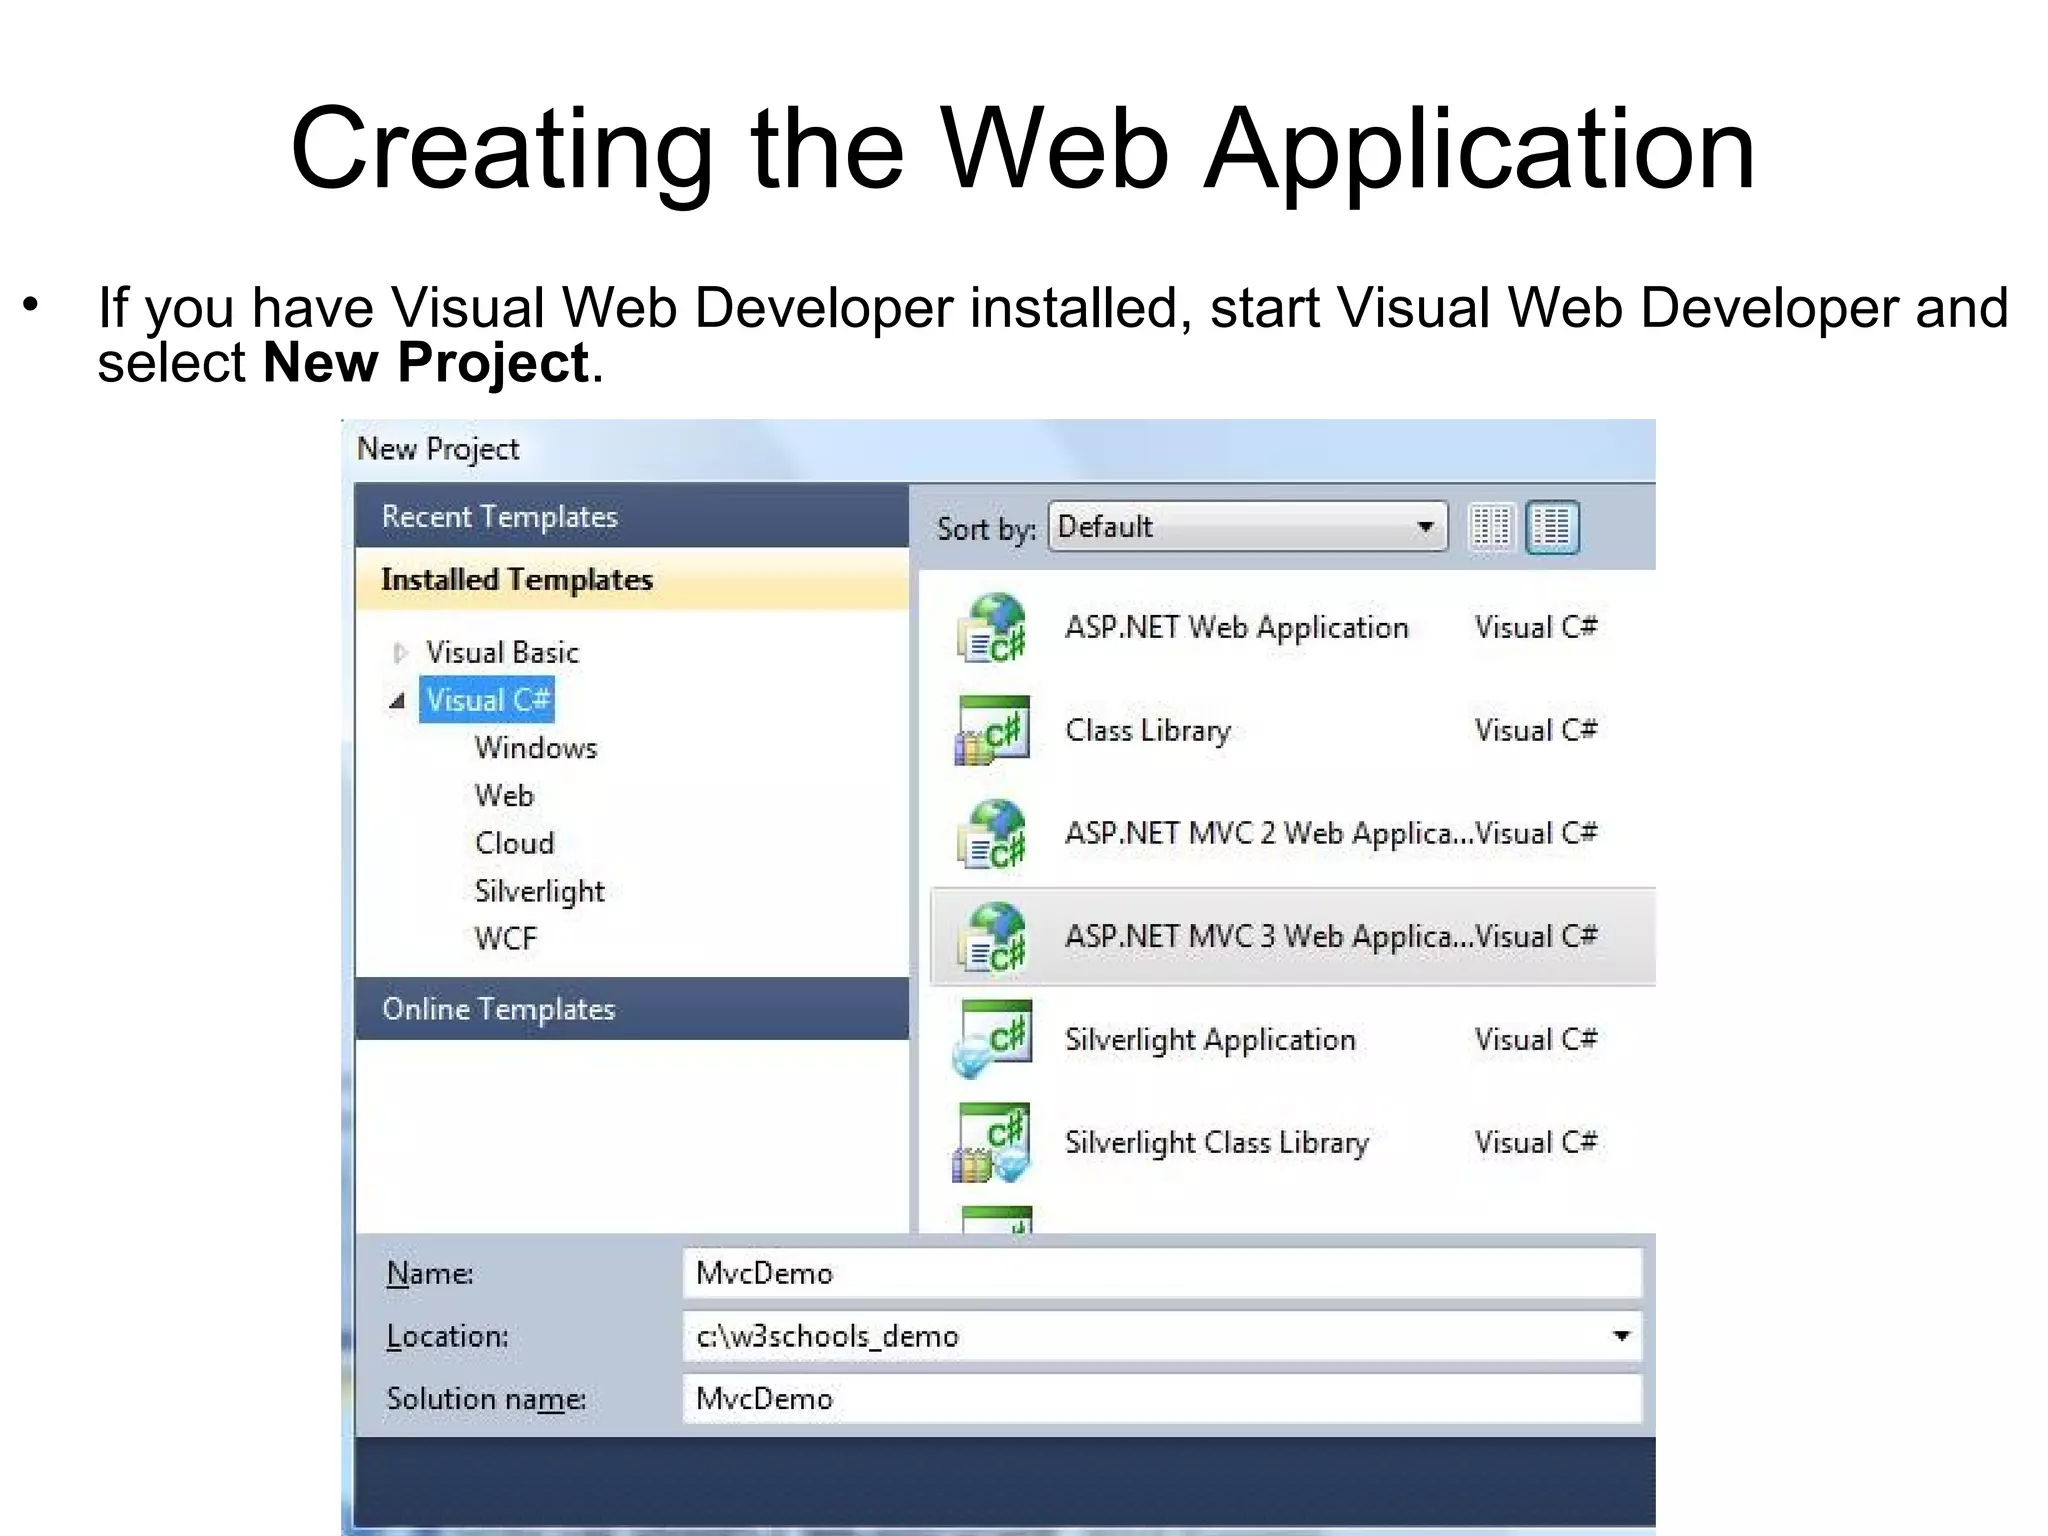Expand the Visual Basic tree node
The height and width of the screenshot is (1536, 2048).
399,653
